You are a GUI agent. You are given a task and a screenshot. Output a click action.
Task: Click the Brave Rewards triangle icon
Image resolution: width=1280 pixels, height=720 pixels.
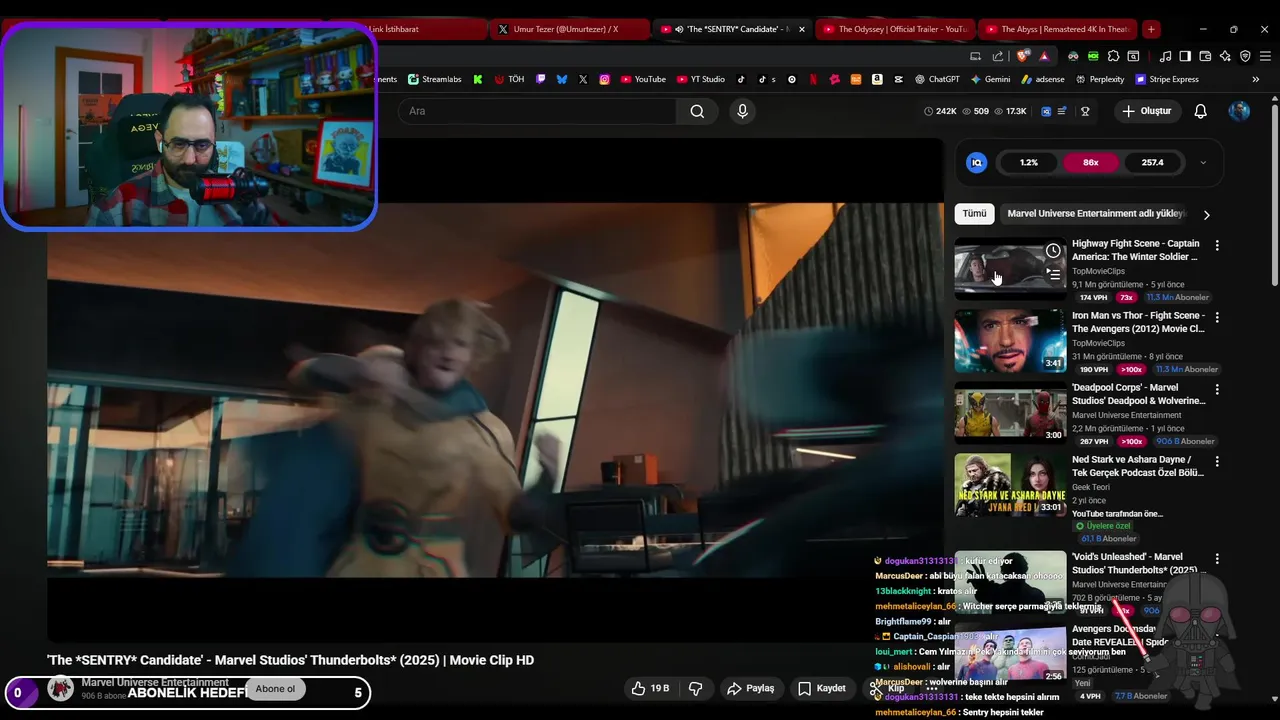click(1044, 56)
